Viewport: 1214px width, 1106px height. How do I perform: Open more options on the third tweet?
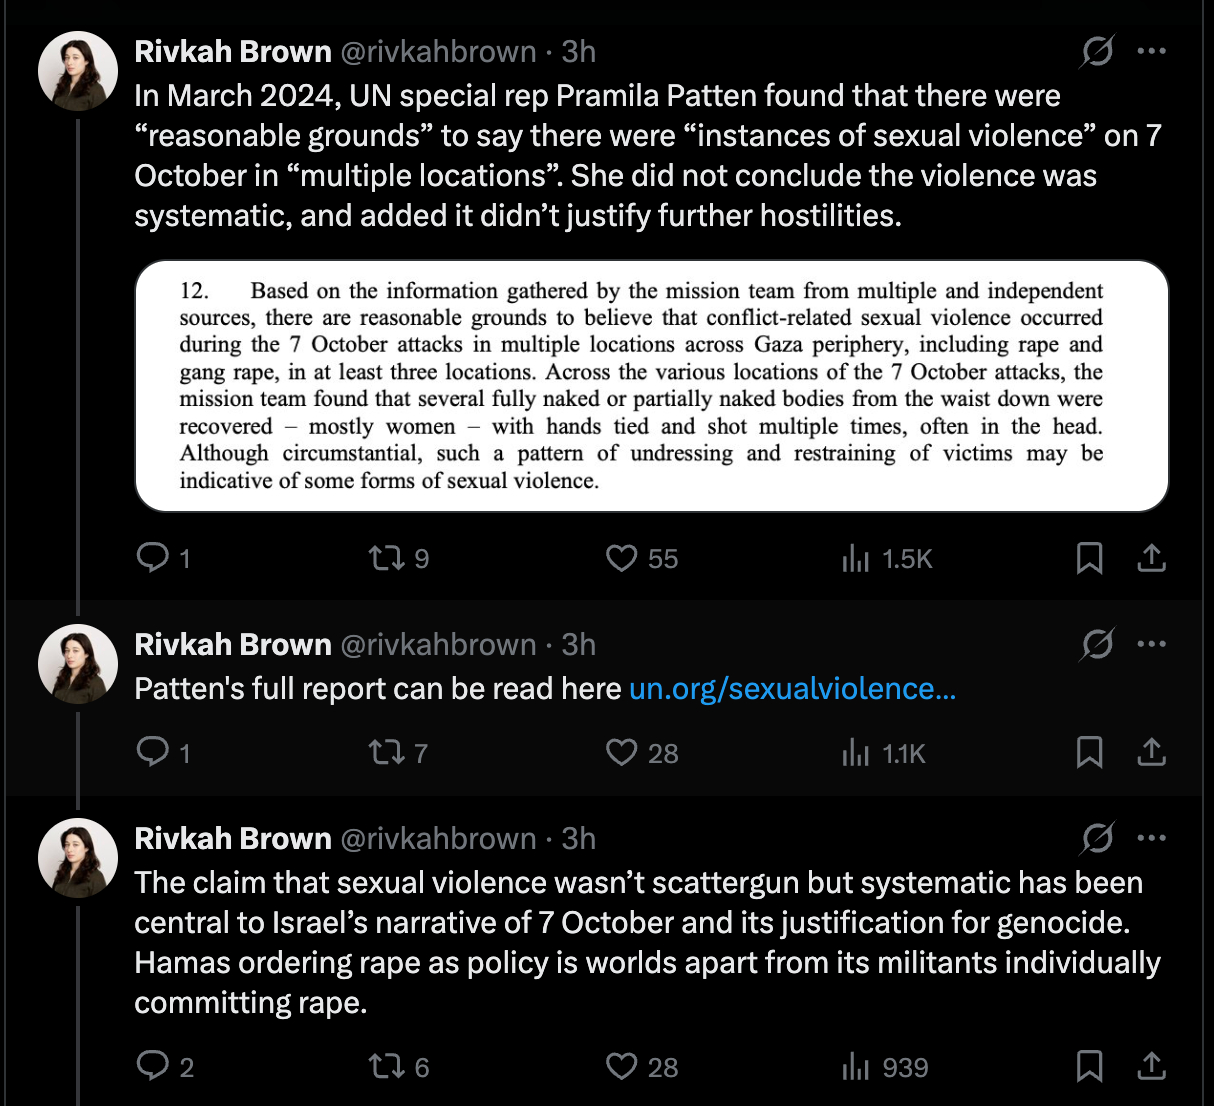click(x=1152, y=838)
